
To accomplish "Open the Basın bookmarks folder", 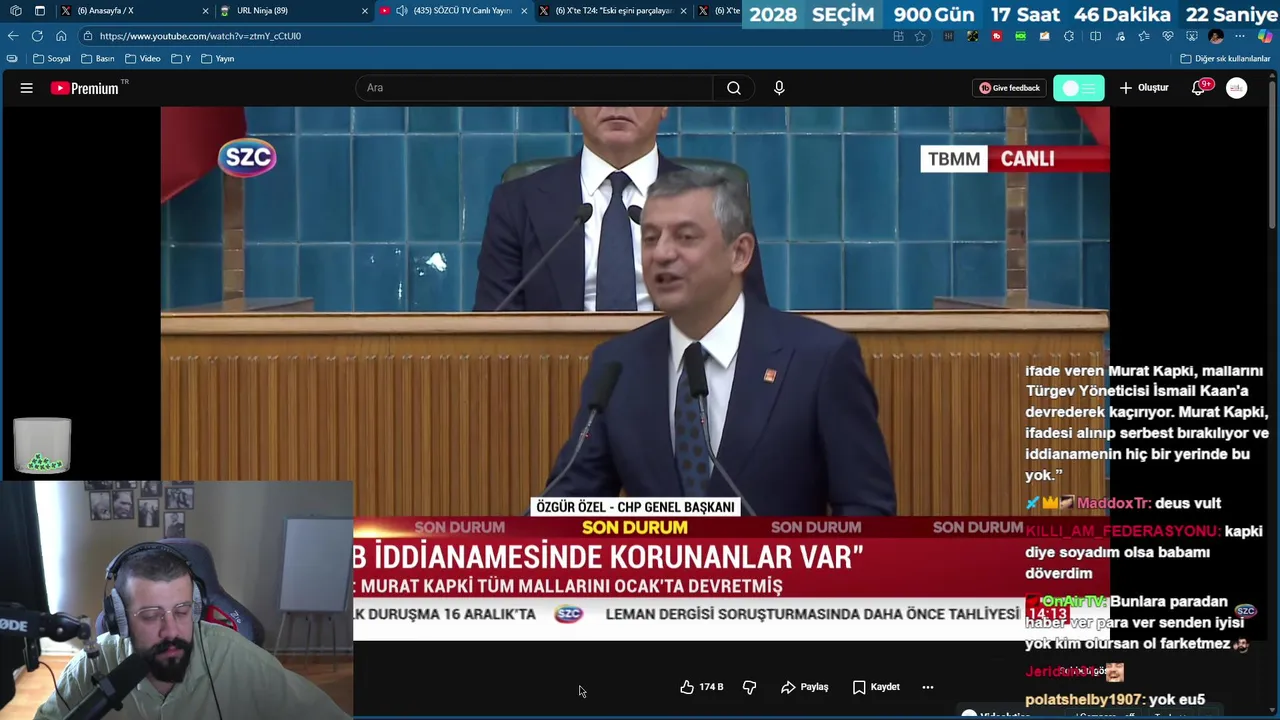I will click(x=98, y=59).
